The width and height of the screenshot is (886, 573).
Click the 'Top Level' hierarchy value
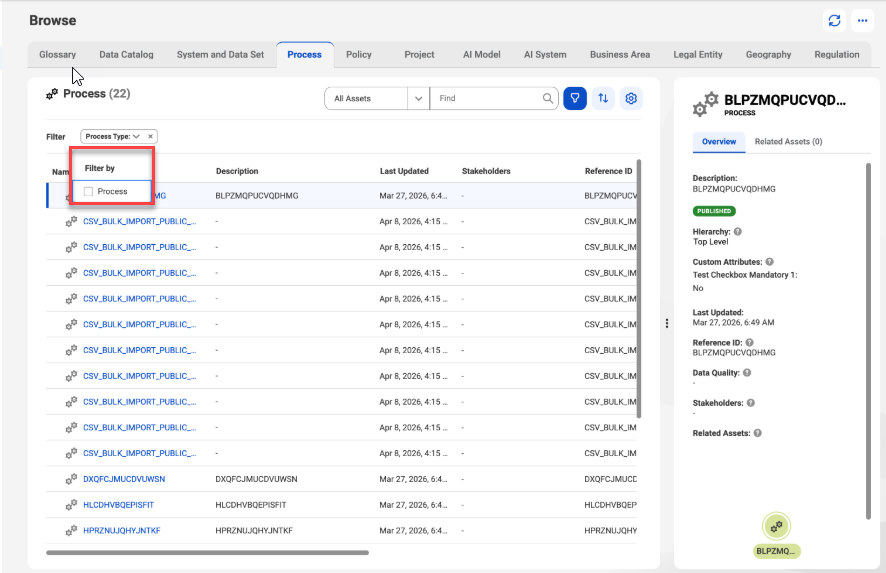[x=710, y=242]
